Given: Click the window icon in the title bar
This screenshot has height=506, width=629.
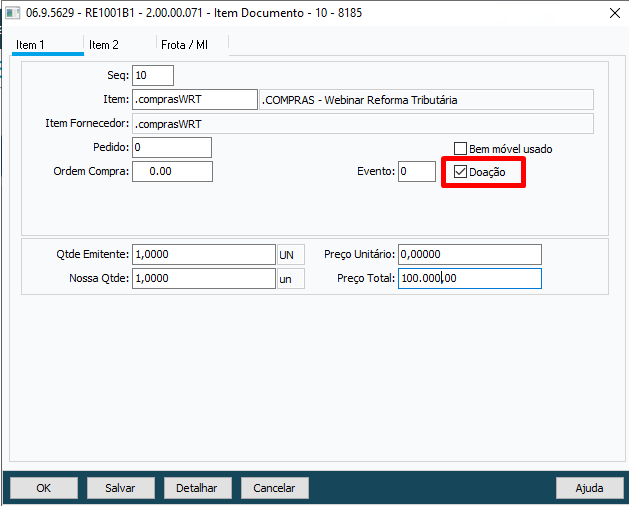Looking at the screenshot, I should [12, 13].
